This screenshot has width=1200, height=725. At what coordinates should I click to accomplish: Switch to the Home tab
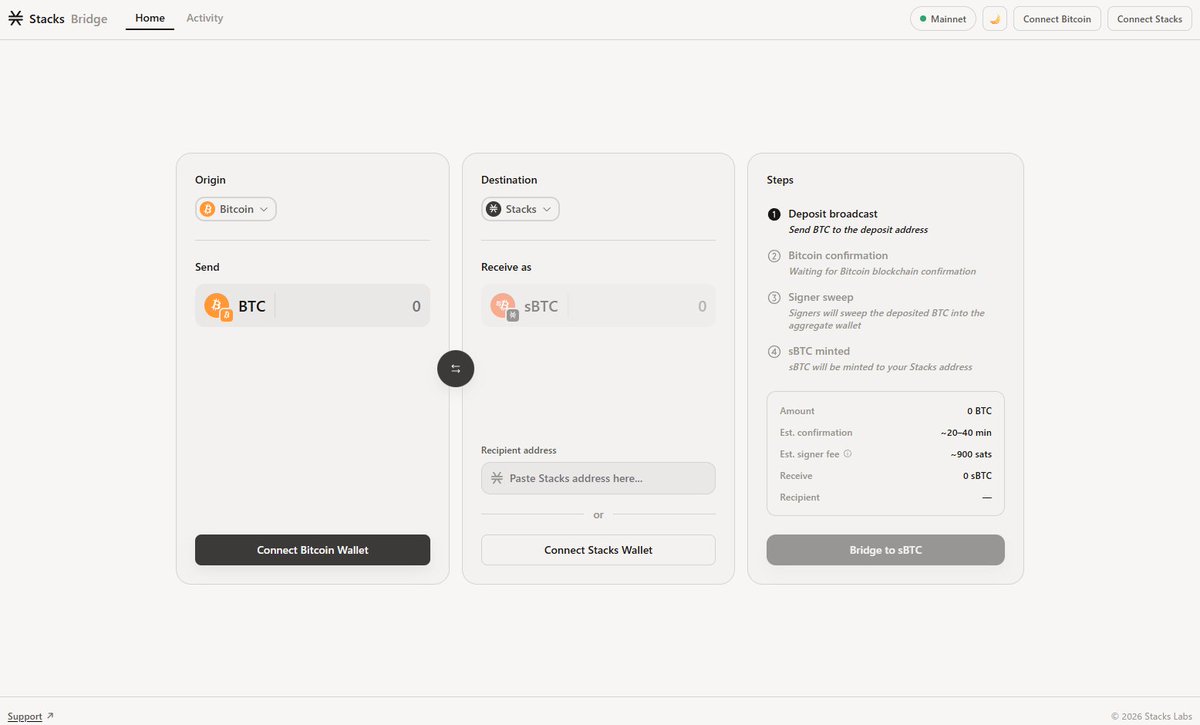coord(150,18)
